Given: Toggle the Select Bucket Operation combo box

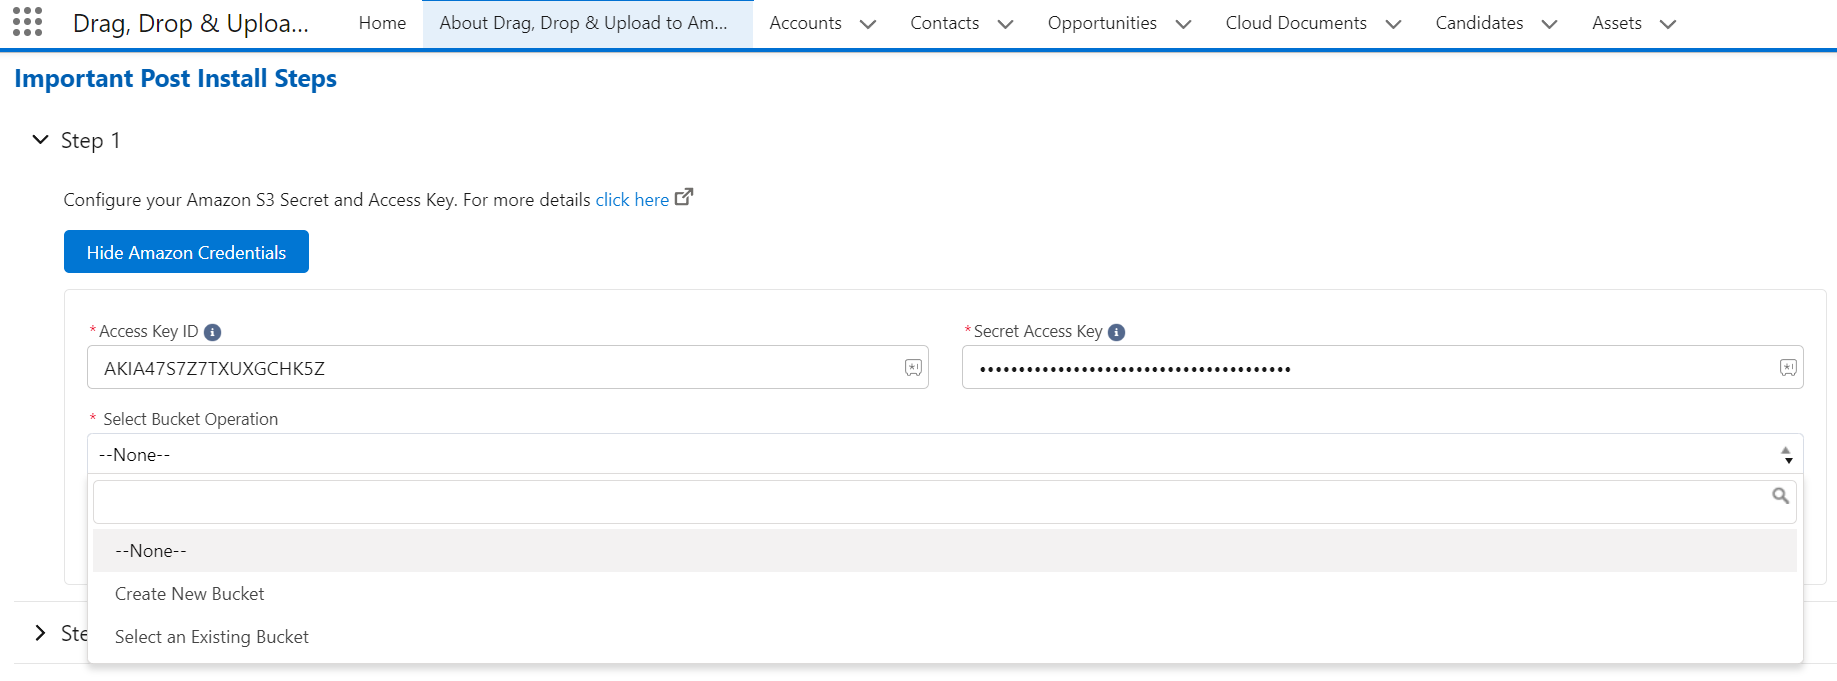Looking at the screenshot, I should point(945,454).
